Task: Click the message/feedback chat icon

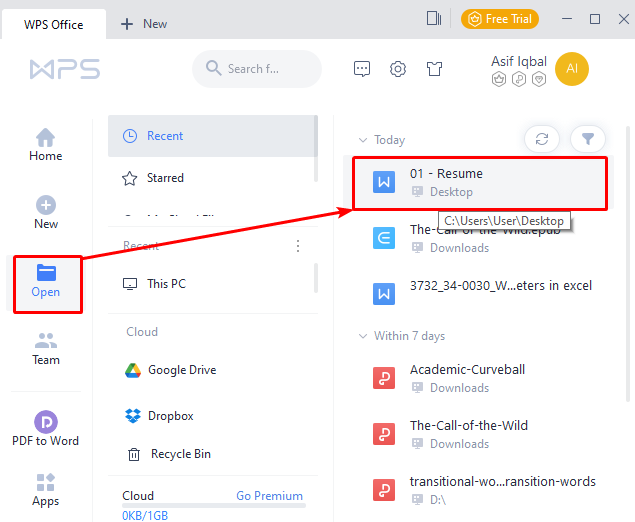Action: pos(362,69)
